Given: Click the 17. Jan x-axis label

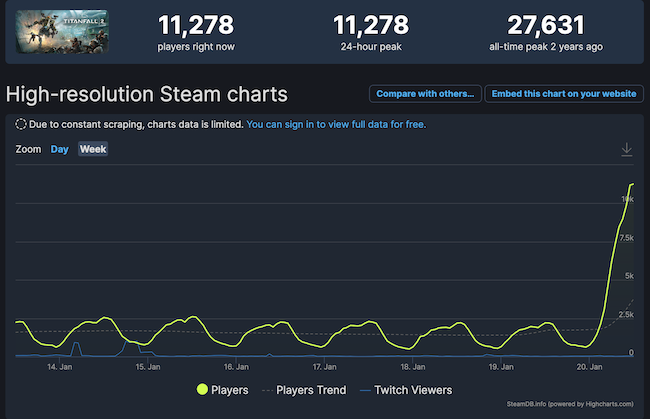Looking at the screenshot, I should pyautogui.click(x=326, y=367).
